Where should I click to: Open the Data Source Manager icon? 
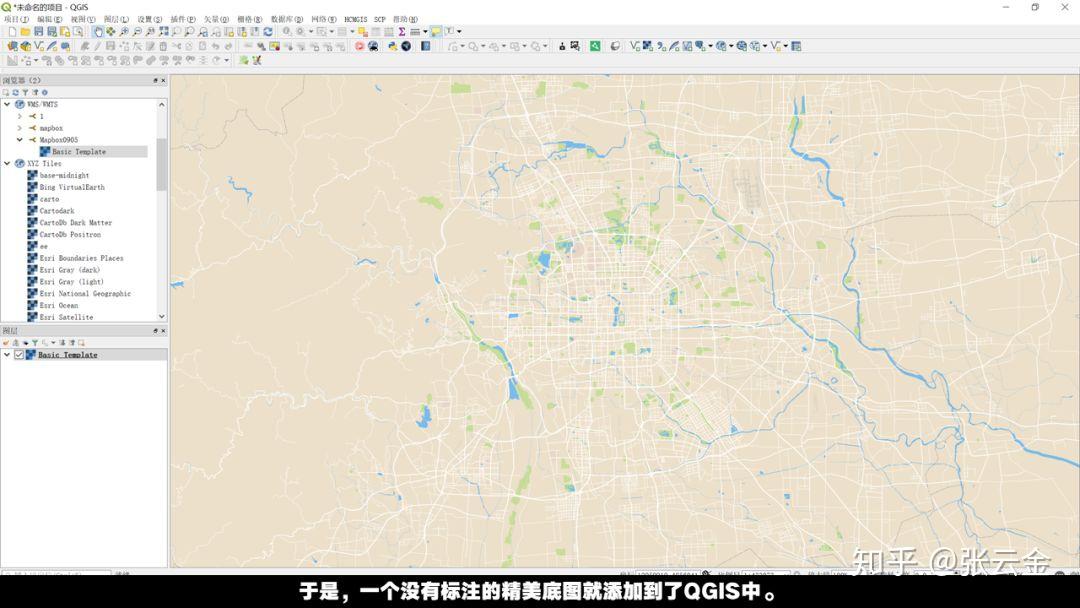(12, 46)
